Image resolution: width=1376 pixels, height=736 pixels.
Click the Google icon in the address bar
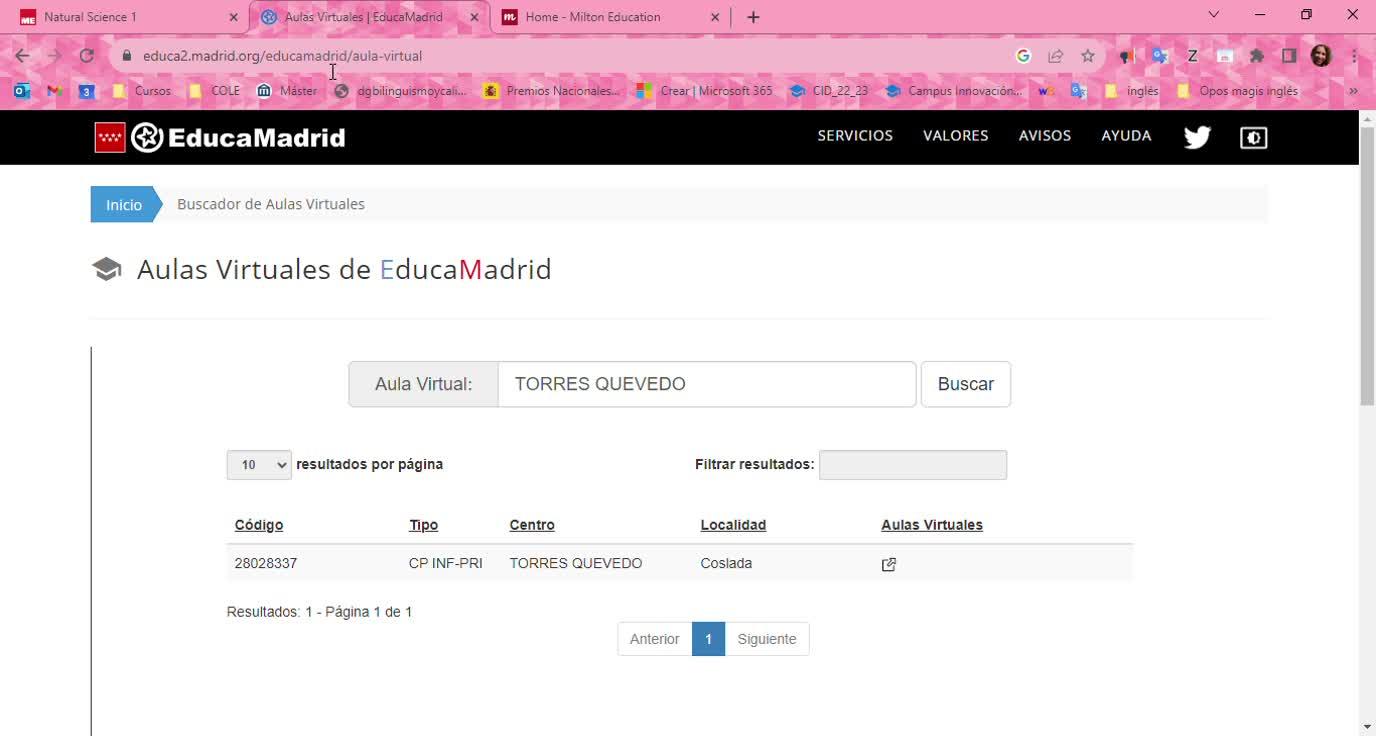(1023, 56)
